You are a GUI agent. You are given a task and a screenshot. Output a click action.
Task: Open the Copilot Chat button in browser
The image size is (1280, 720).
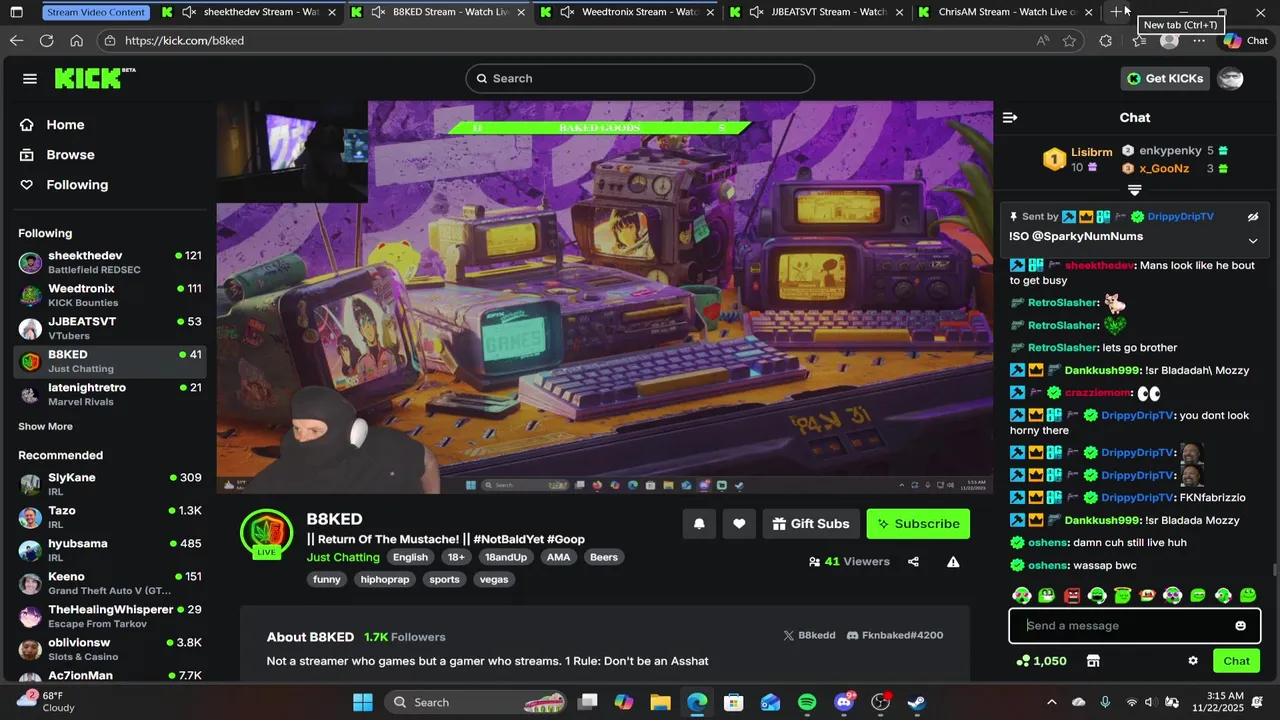1246,41
